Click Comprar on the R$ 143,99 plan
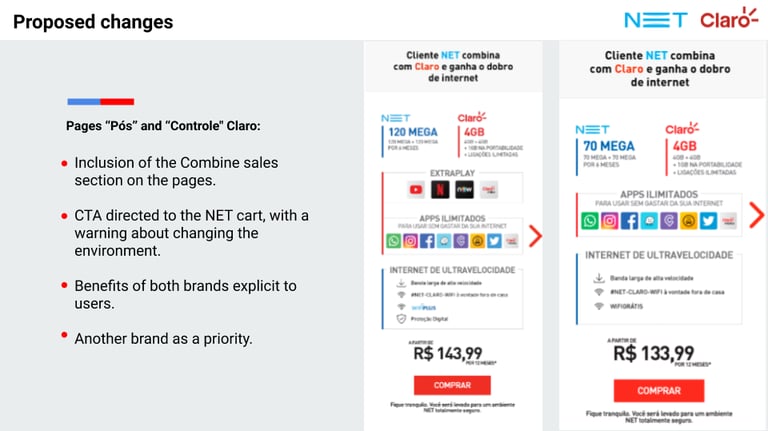The image size is (768, 431). pos(452,385)
